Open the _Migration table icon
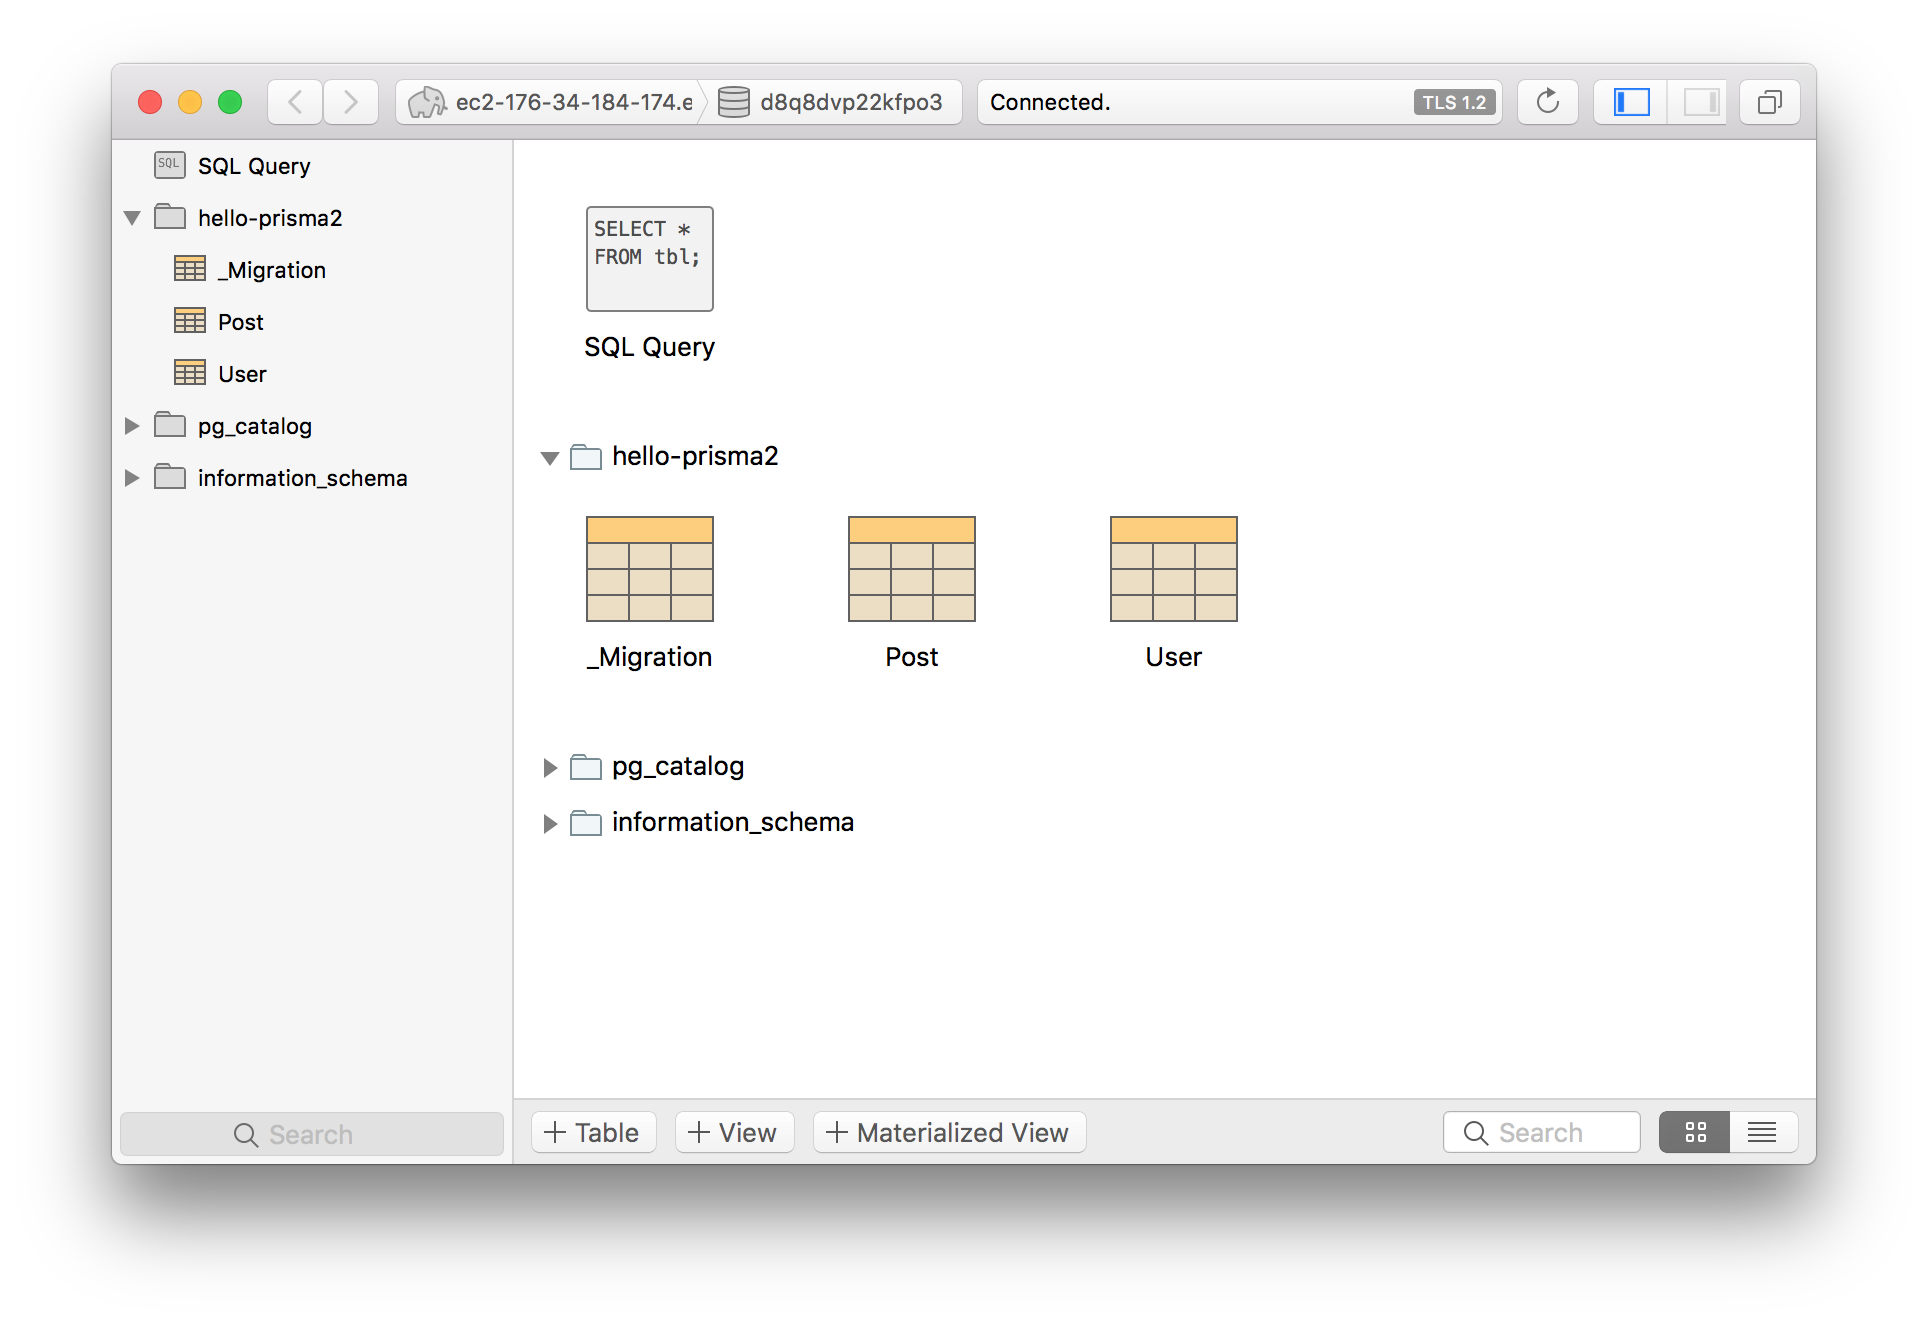Screen dimensions: 1928x1324 649,569
